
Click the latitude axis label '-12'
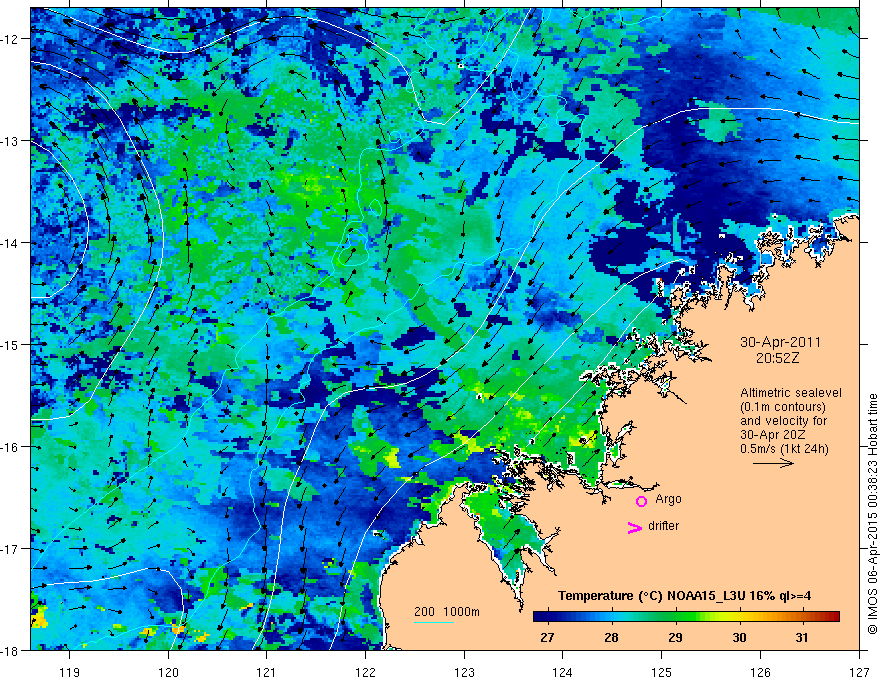[x=10, y=39]
